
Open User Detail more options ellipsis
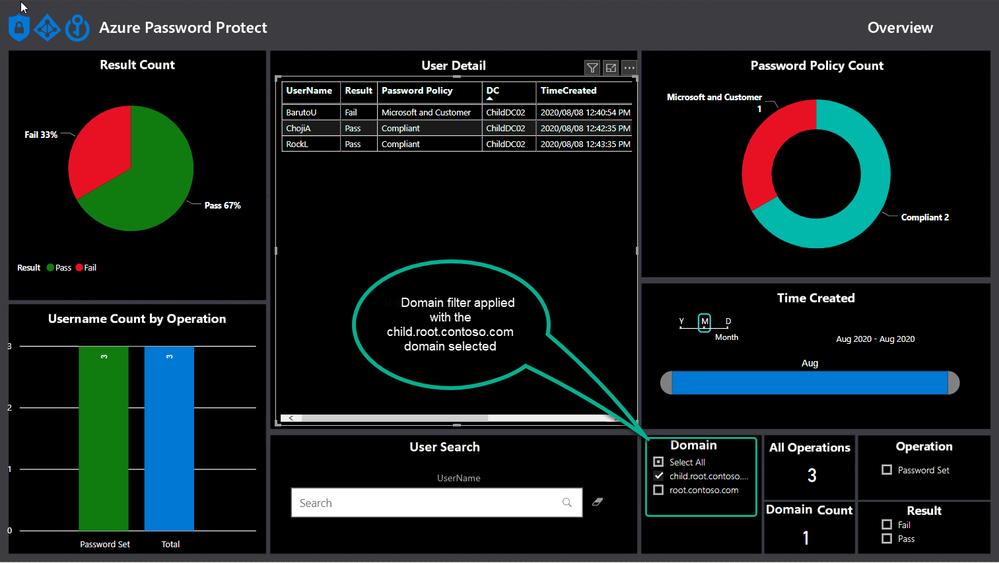(629, 67)
